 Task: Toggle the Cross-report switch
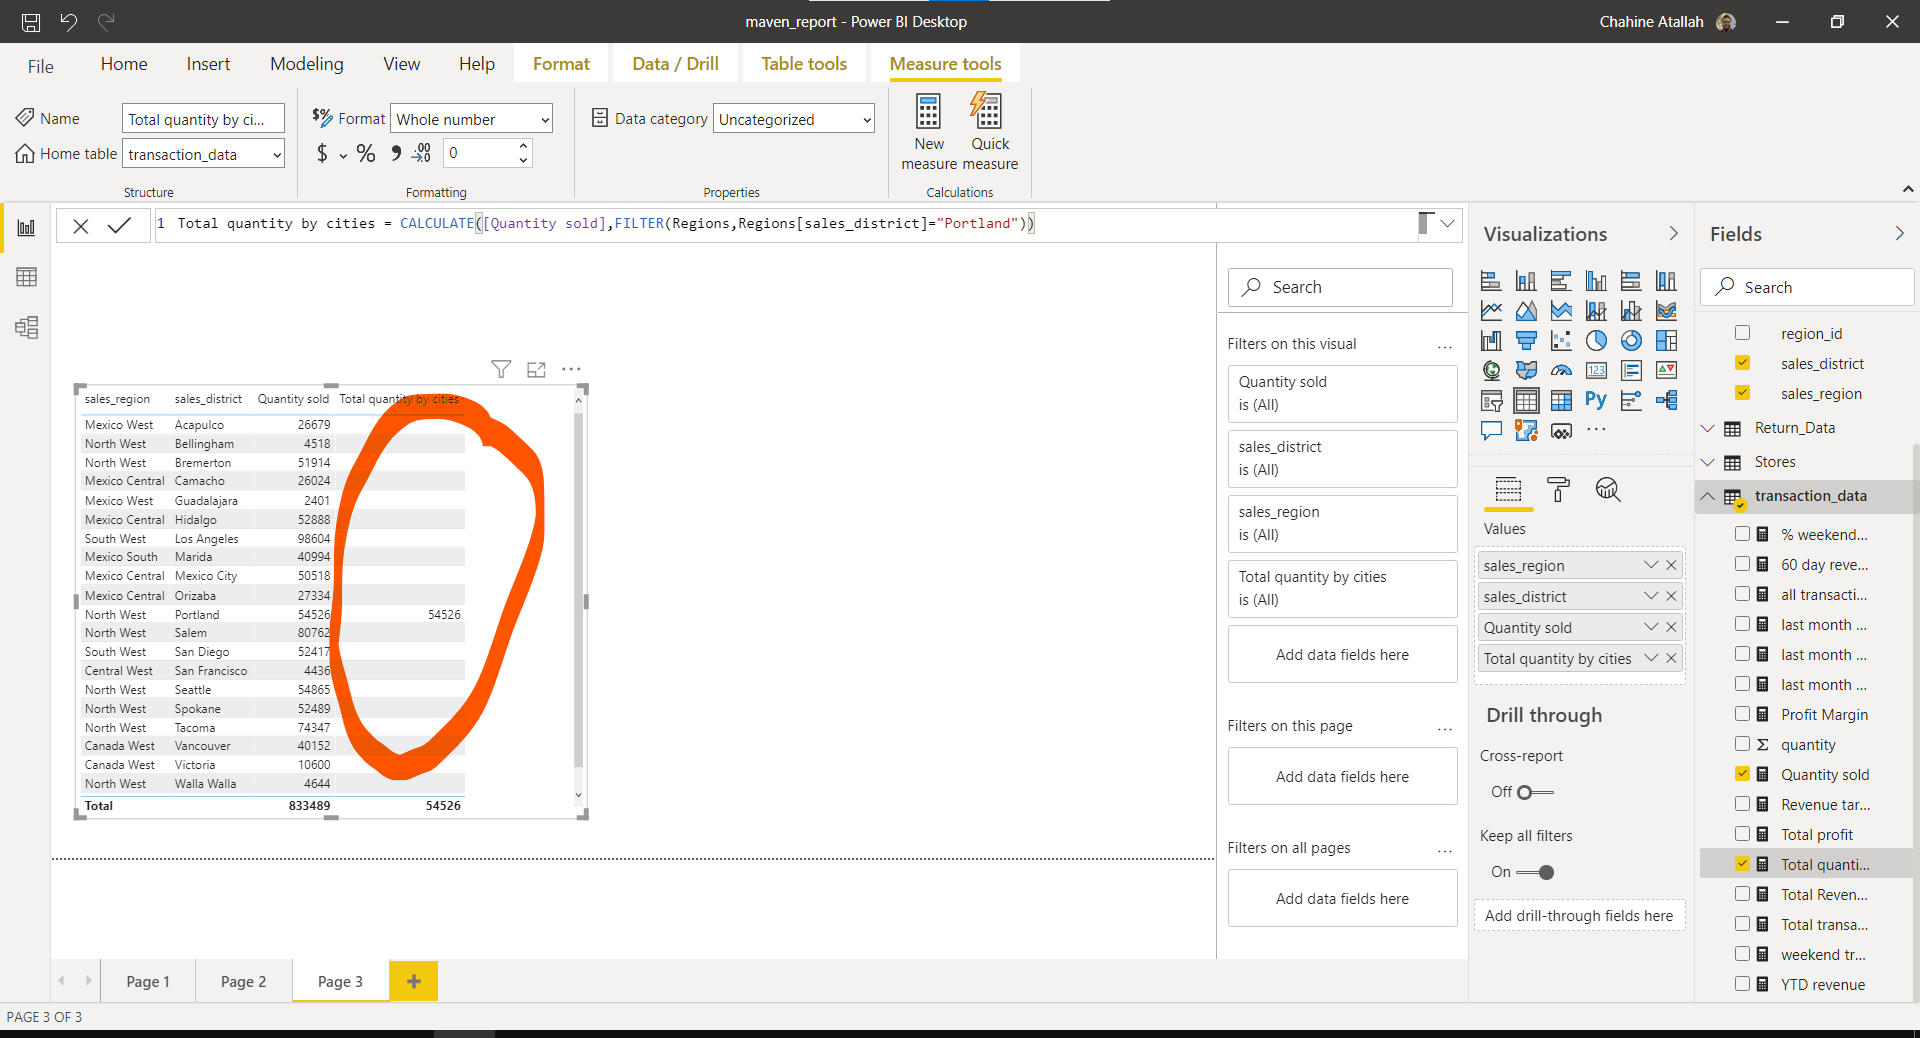pyautogui.click(x=1535, y=792)
